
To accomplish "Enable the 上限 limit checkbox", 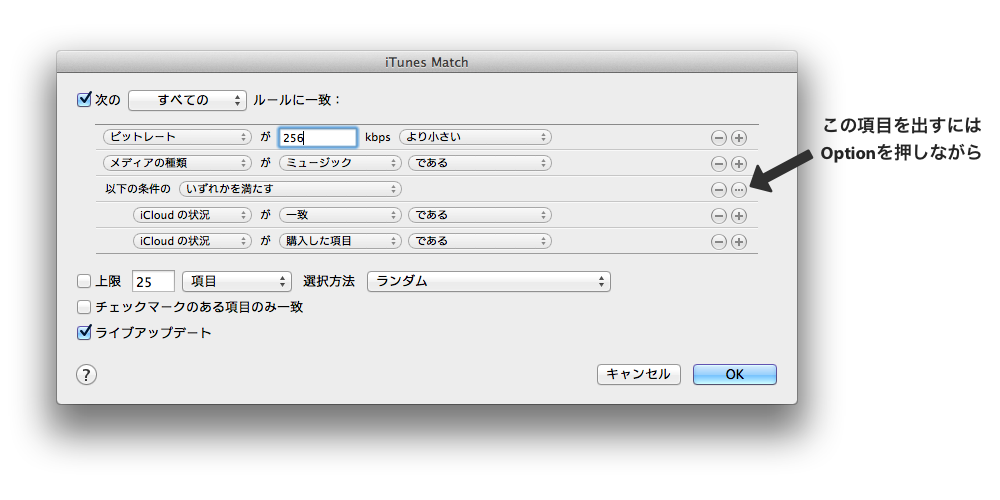I will [x=84, y=281].
